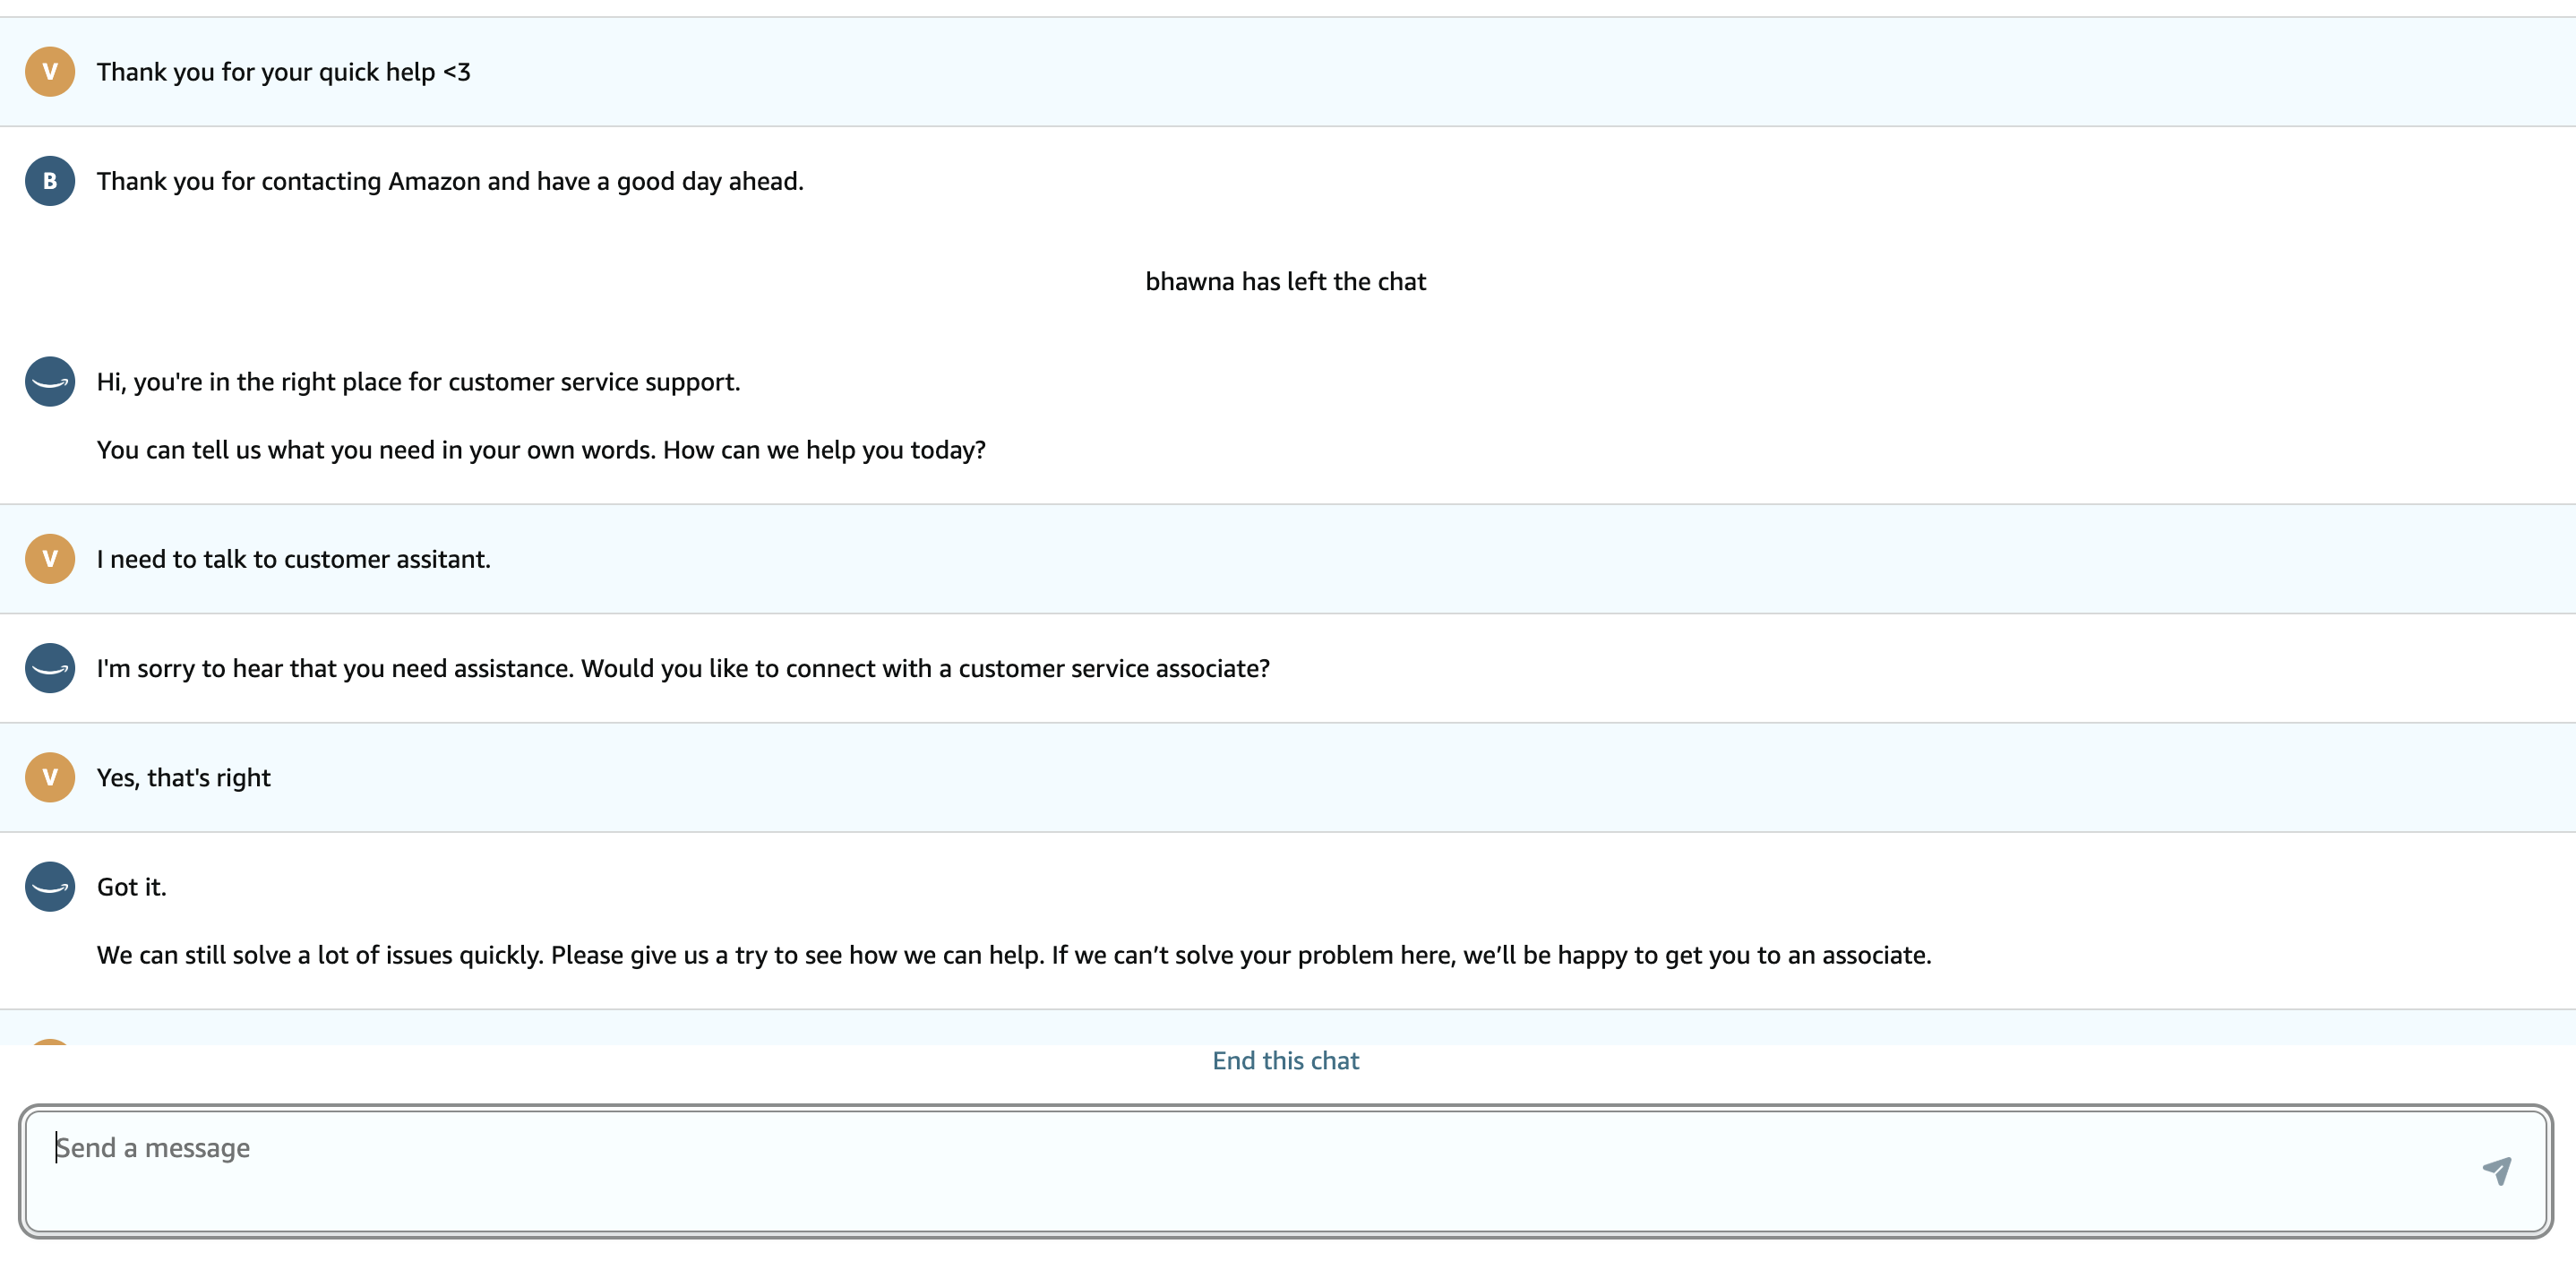Click Amazon bot avatar beside Hi greeting
This screenshot has height=1261, width=2576.
click(50, 382)
